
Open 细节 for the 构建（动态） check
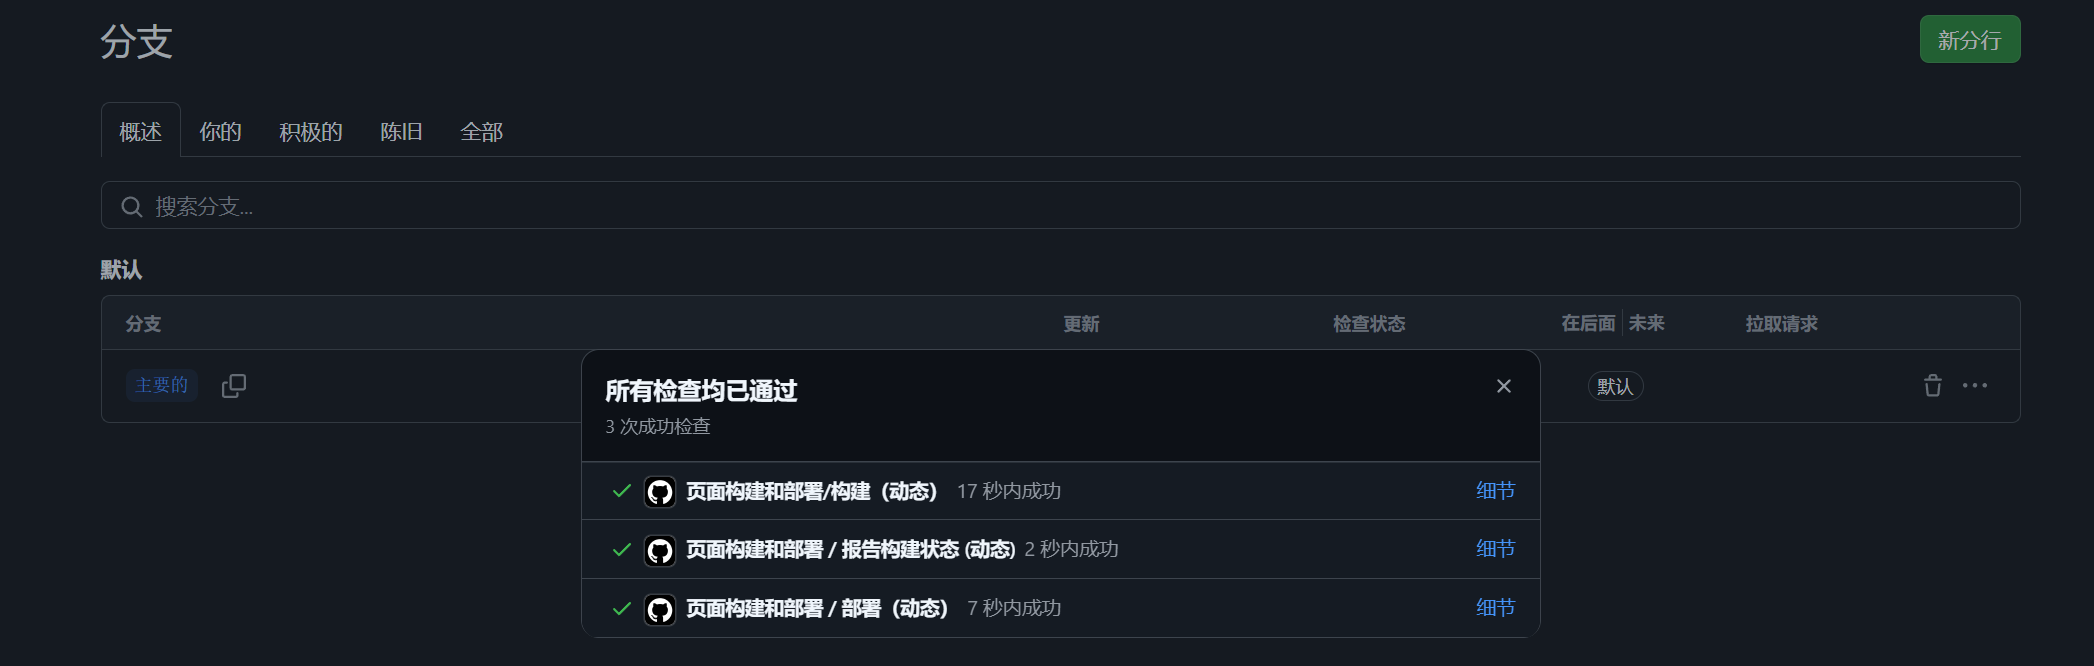[x=1495, y=491]
